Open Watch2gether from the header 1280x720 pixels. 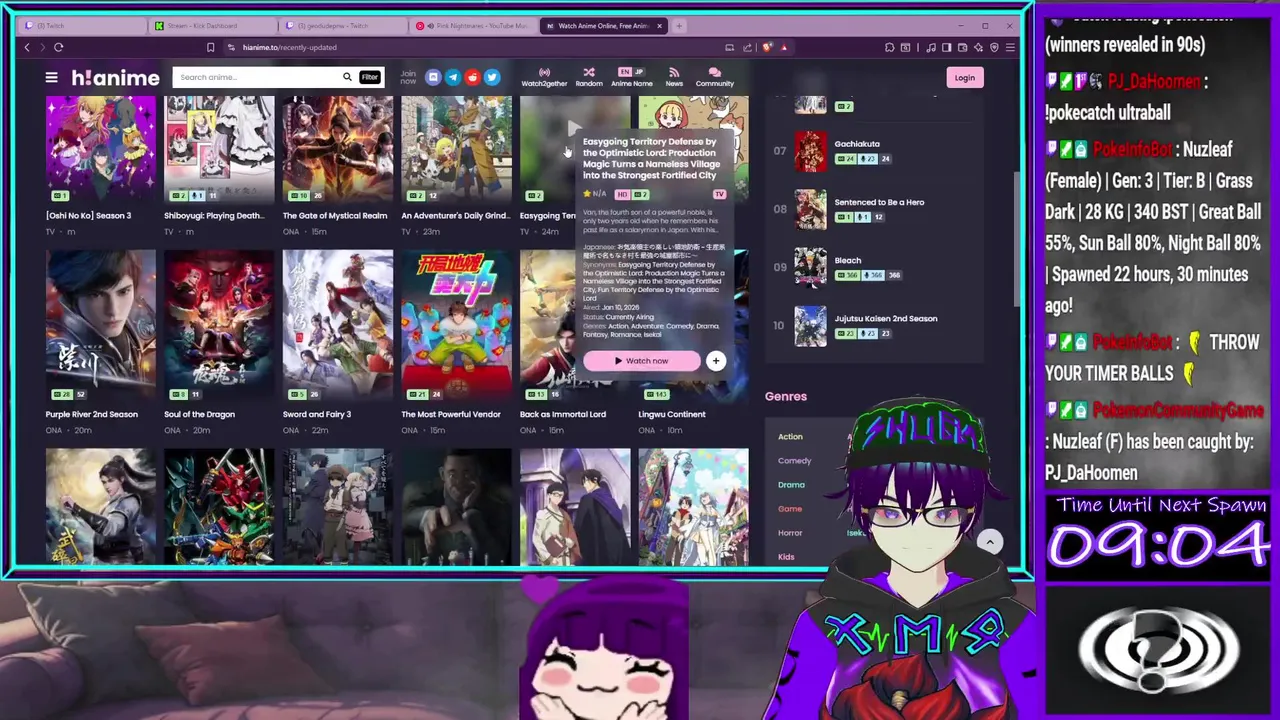point(544,77)
